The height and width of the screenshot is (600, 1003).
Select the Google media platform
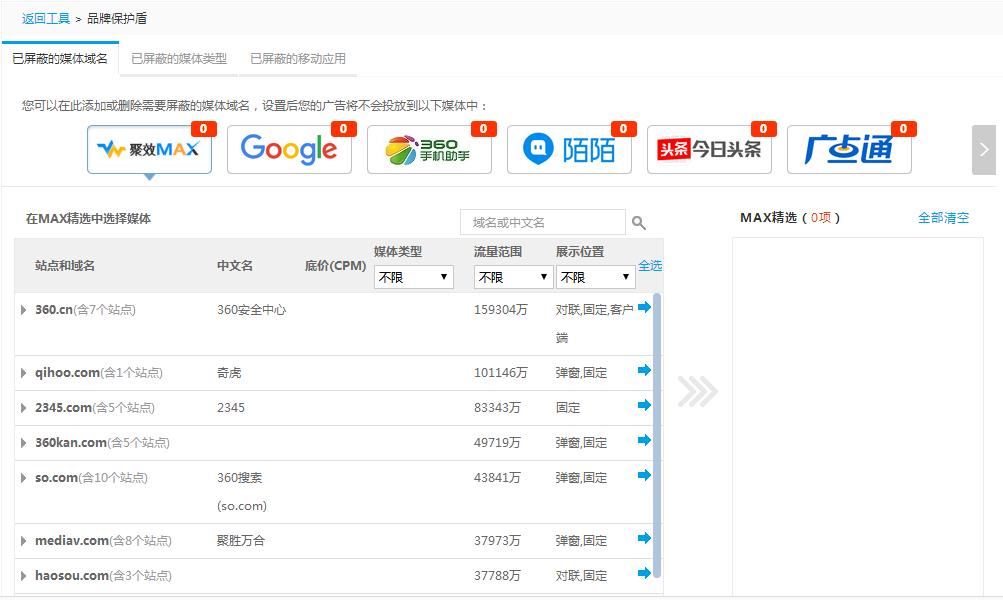click(289, 150)
